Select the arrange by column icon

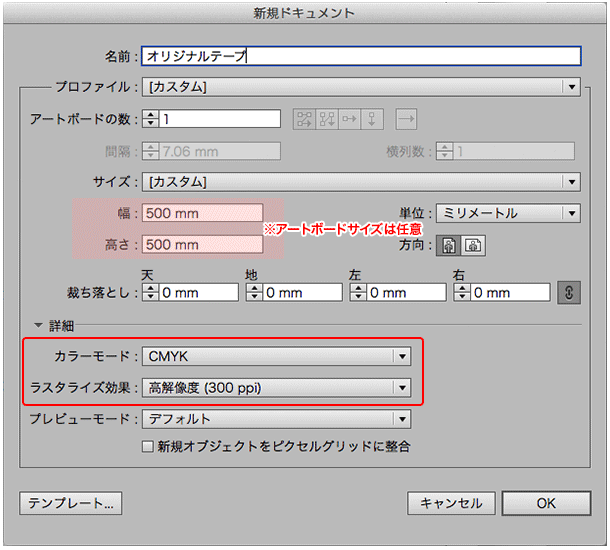tap(372, 119)
